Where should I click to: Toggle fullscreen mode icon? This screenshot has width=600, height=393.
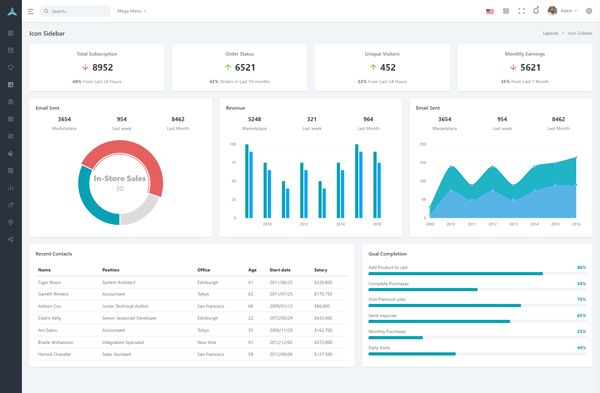(522, 11)
